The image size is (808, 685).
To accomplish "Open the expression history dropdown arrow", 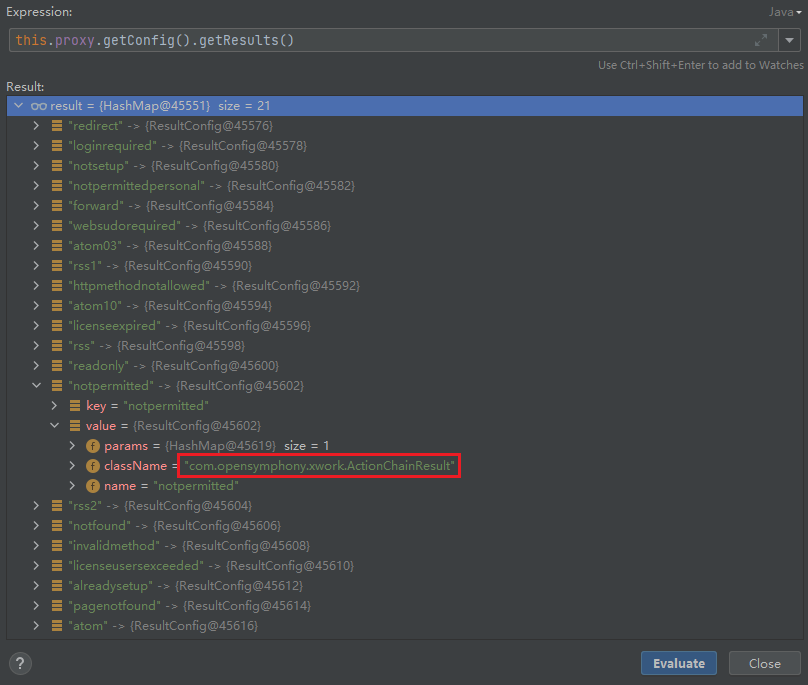I will 790,40.
